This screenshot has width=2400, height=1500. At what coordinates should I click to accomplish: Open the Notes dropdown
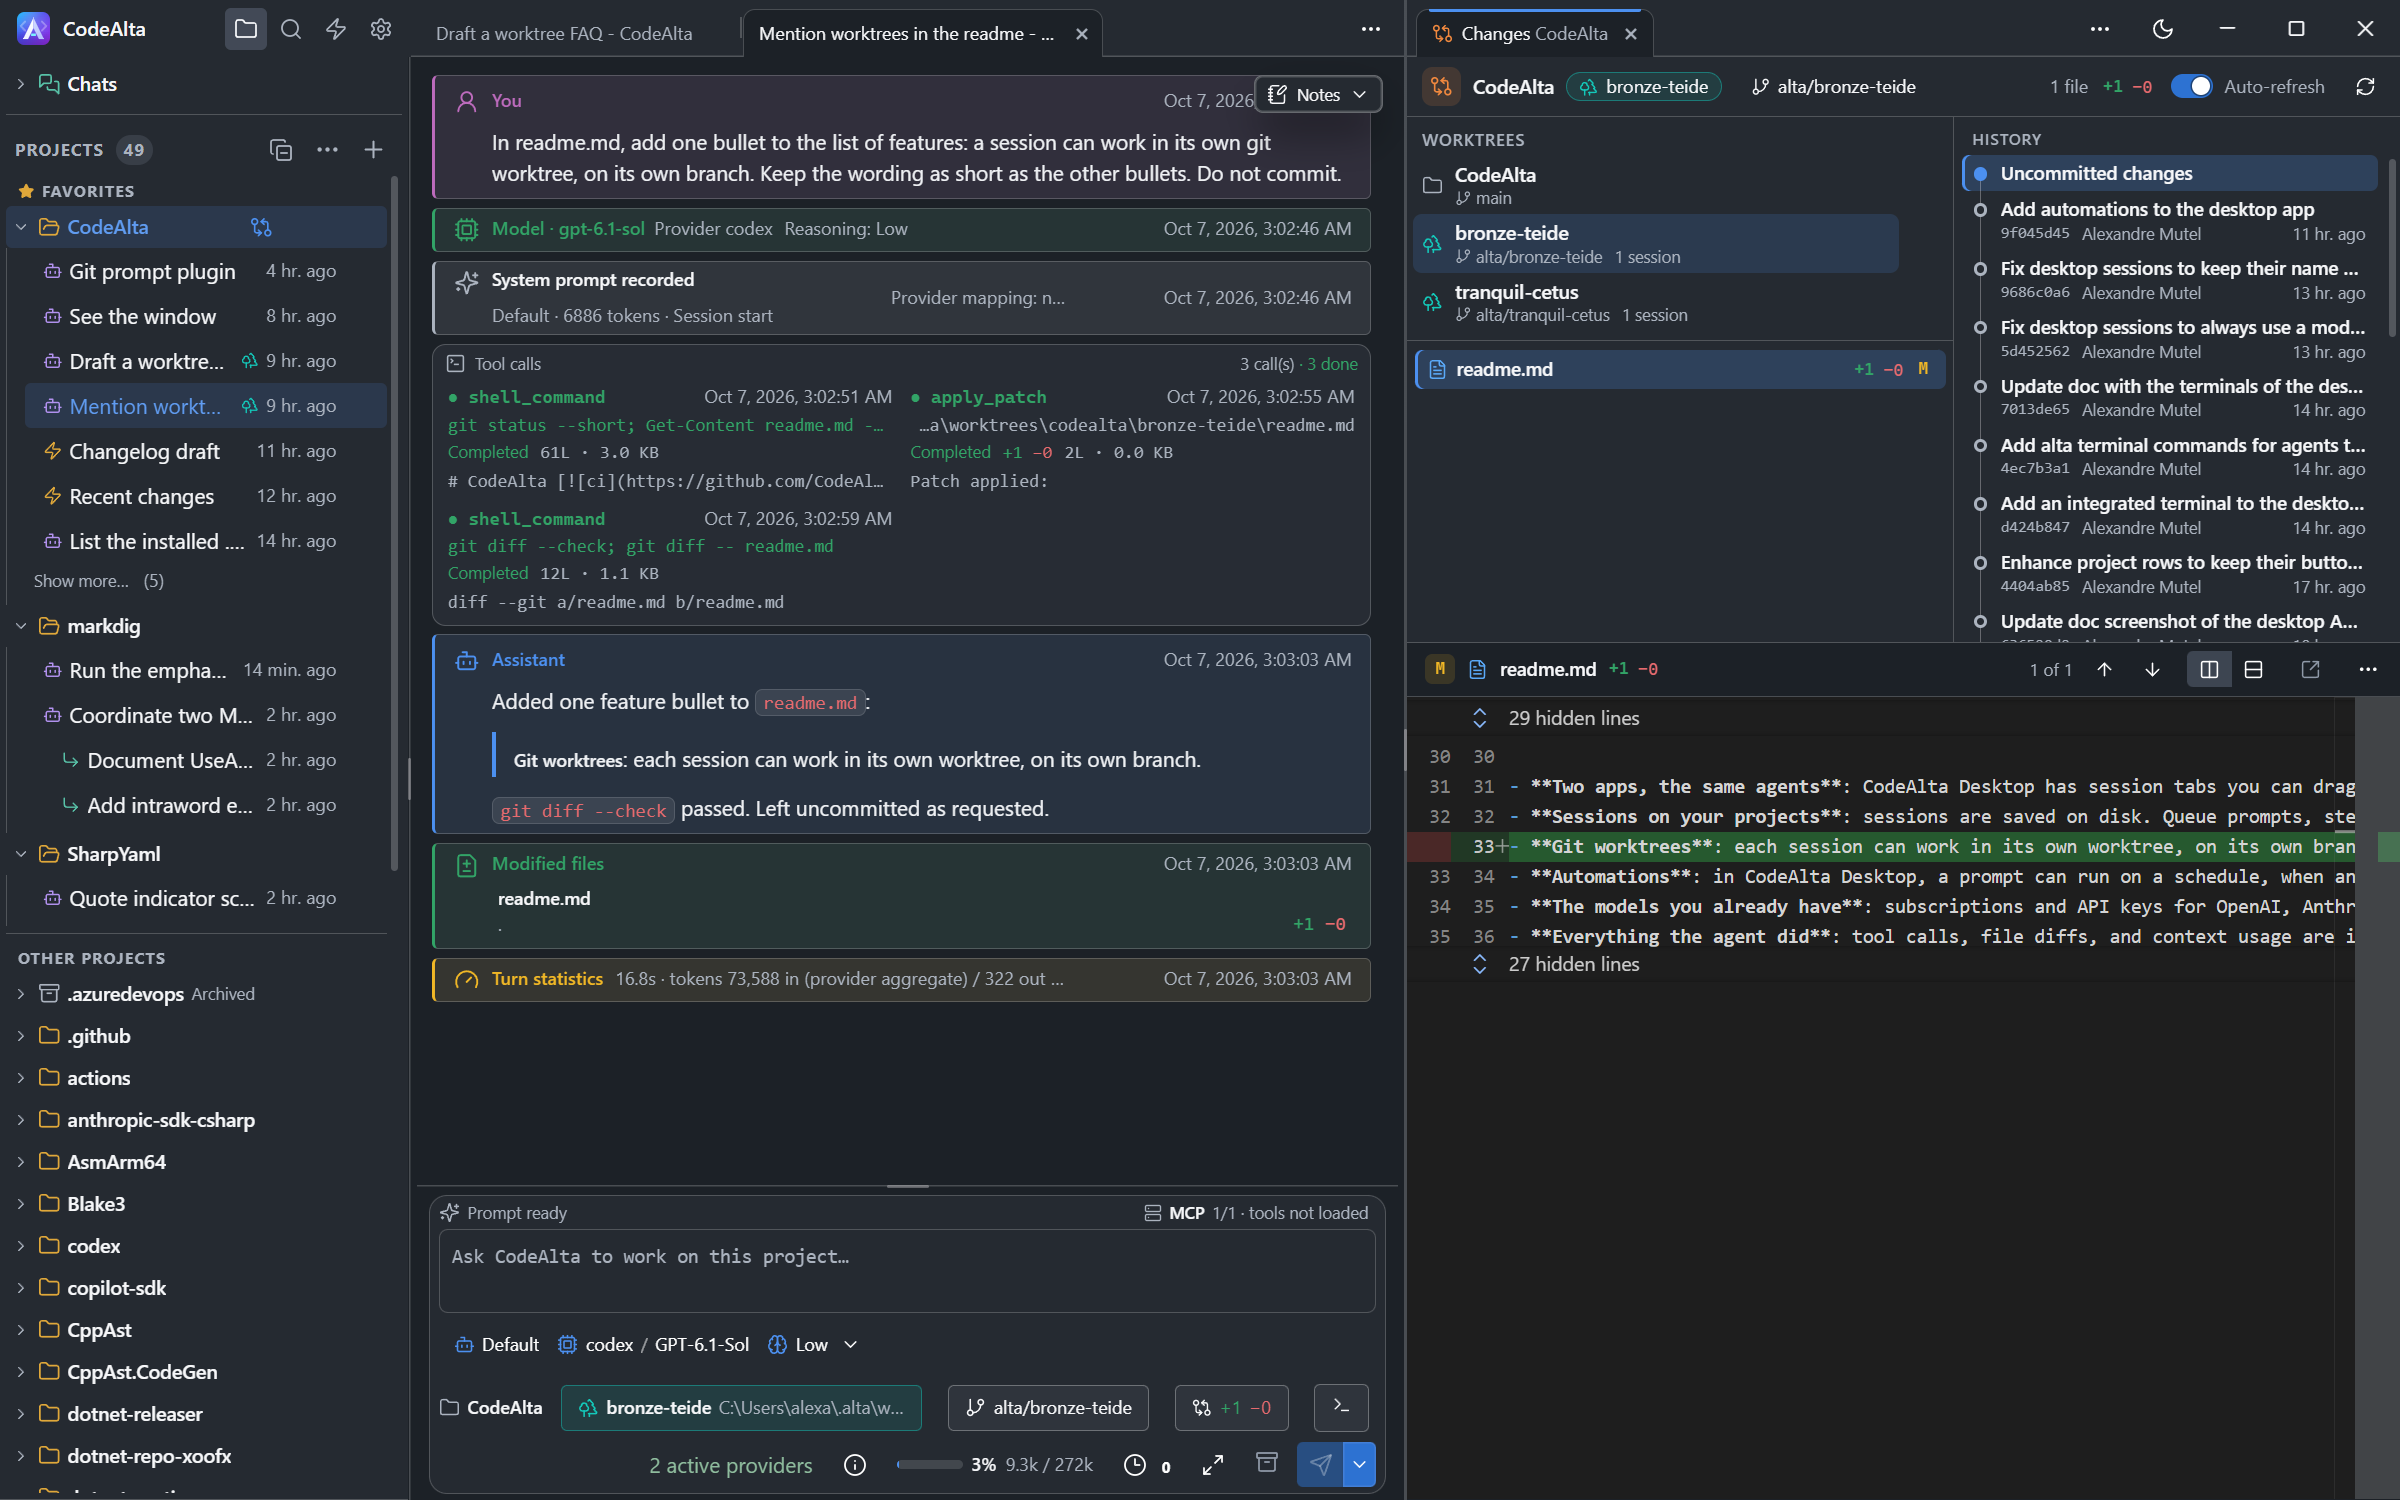click(x=1318, y=94)
